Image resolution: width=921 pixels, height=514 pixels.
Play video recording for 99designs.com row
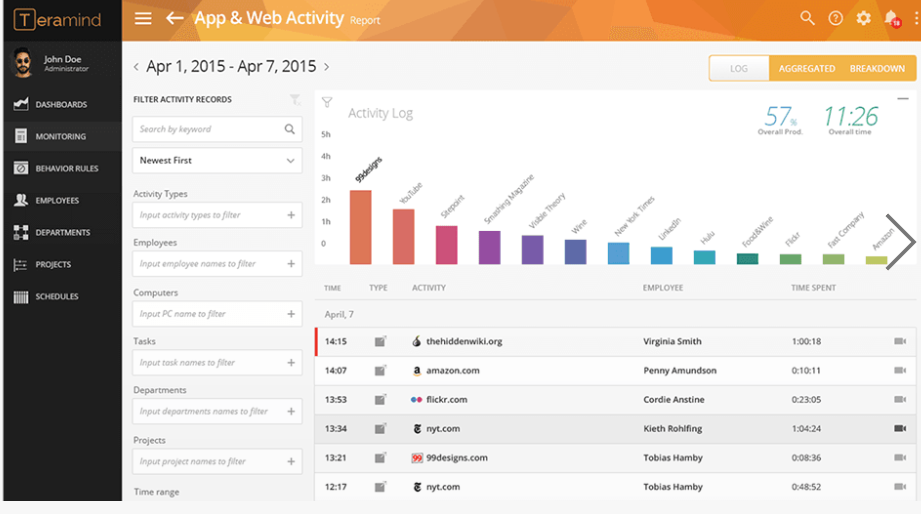[x=900, y=458]
